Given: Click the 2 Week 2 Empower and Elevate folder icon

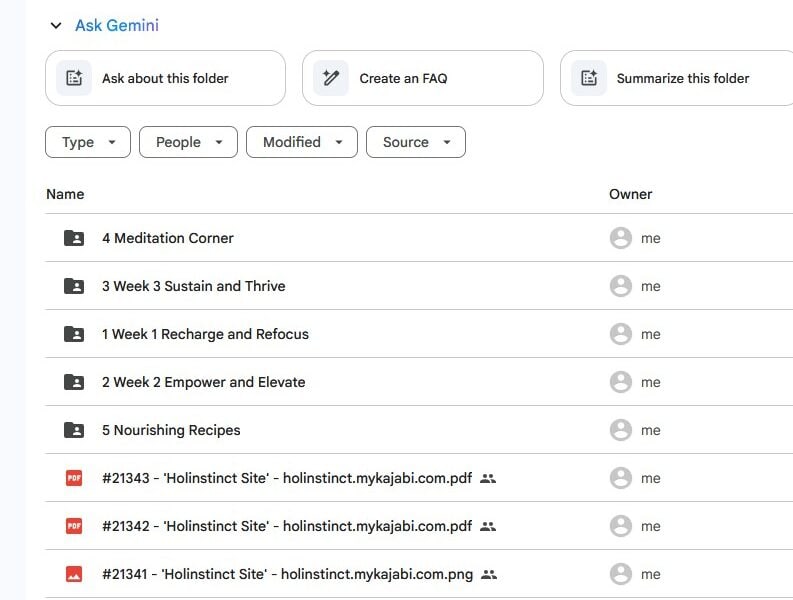Looking at the screenshot, I should (x=74, y=382).
